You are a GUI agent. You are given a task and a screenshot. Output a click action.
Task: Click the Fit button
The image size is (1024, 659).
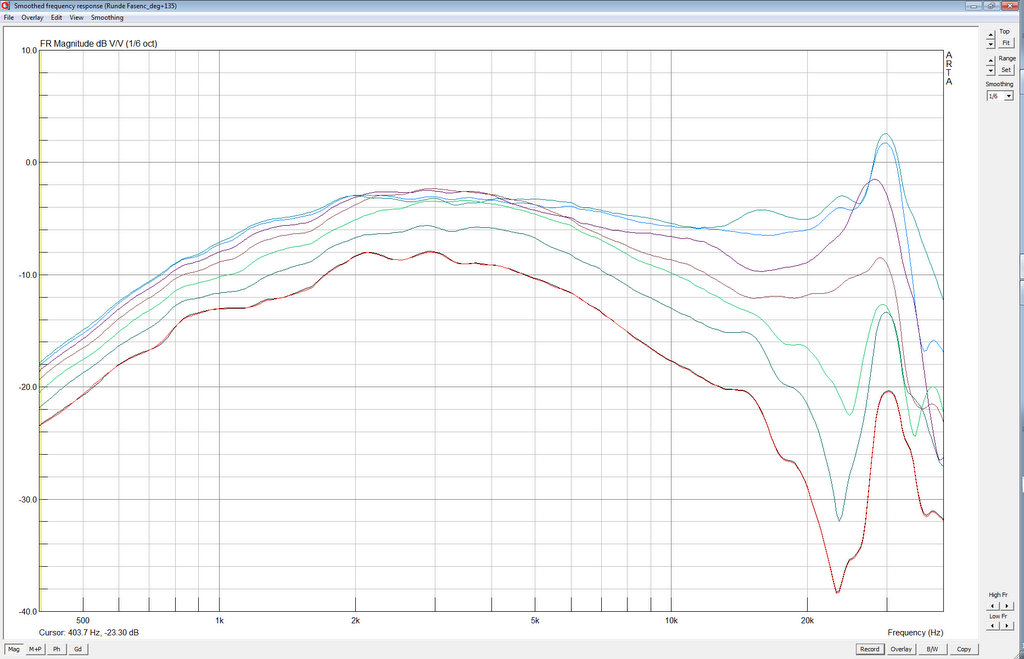coord(1006,43)
